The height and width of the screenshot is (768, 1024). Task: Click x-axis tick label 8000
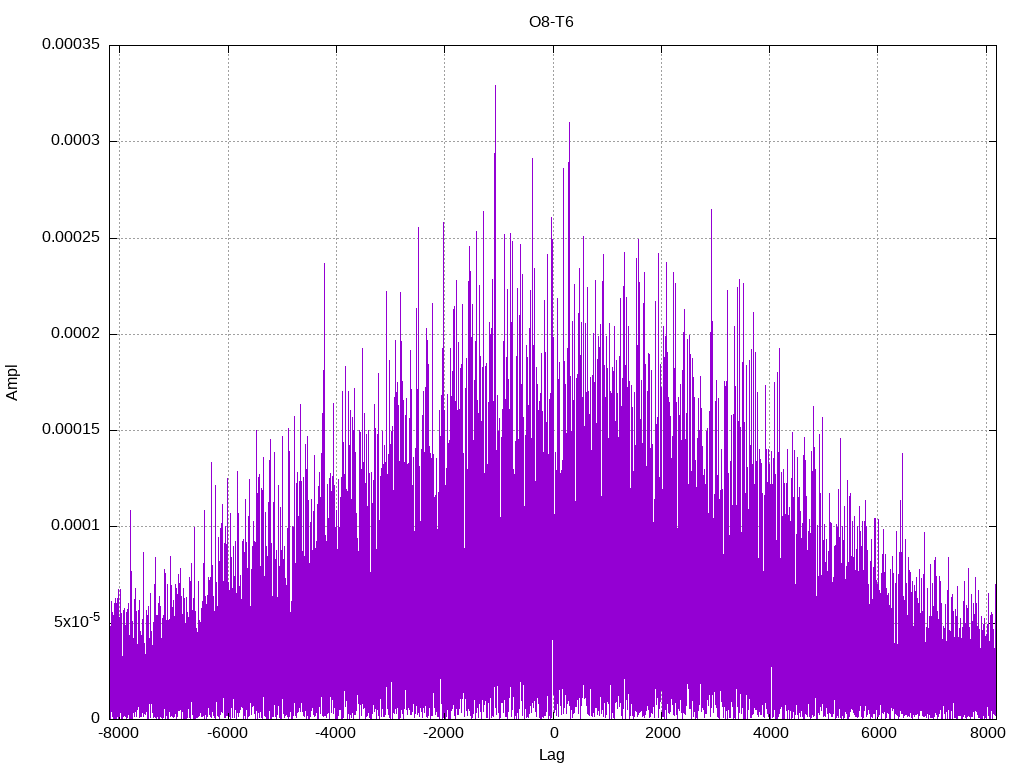987,733
